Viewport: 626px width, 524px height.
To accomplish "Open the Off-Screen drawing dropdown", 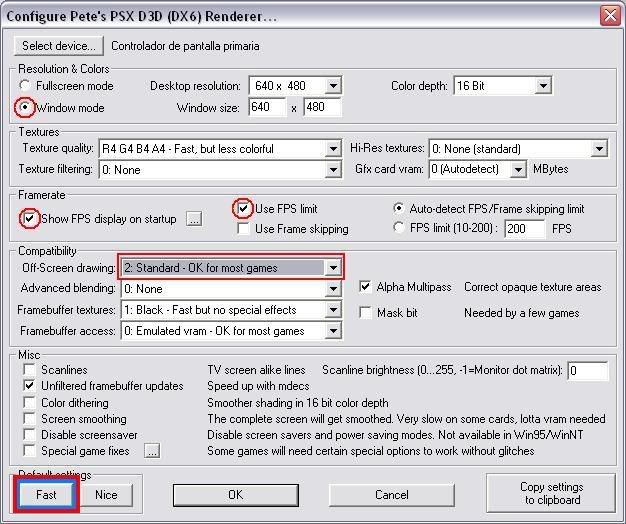I will [x=333, y=268].
